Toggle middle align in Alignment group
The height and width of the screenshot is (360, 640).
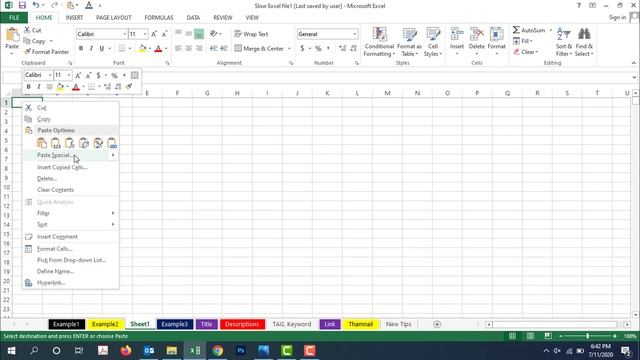[189, 34]
